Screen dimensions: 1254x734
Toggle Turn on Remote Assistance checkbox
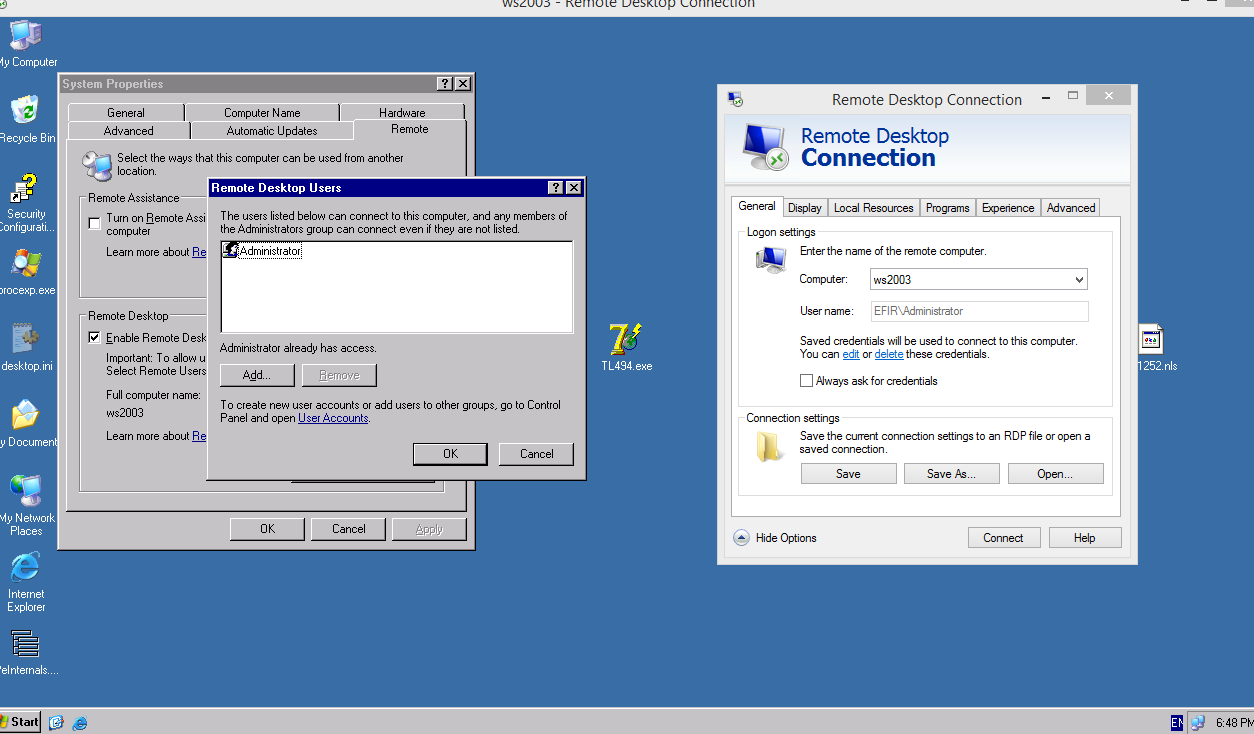95,224
